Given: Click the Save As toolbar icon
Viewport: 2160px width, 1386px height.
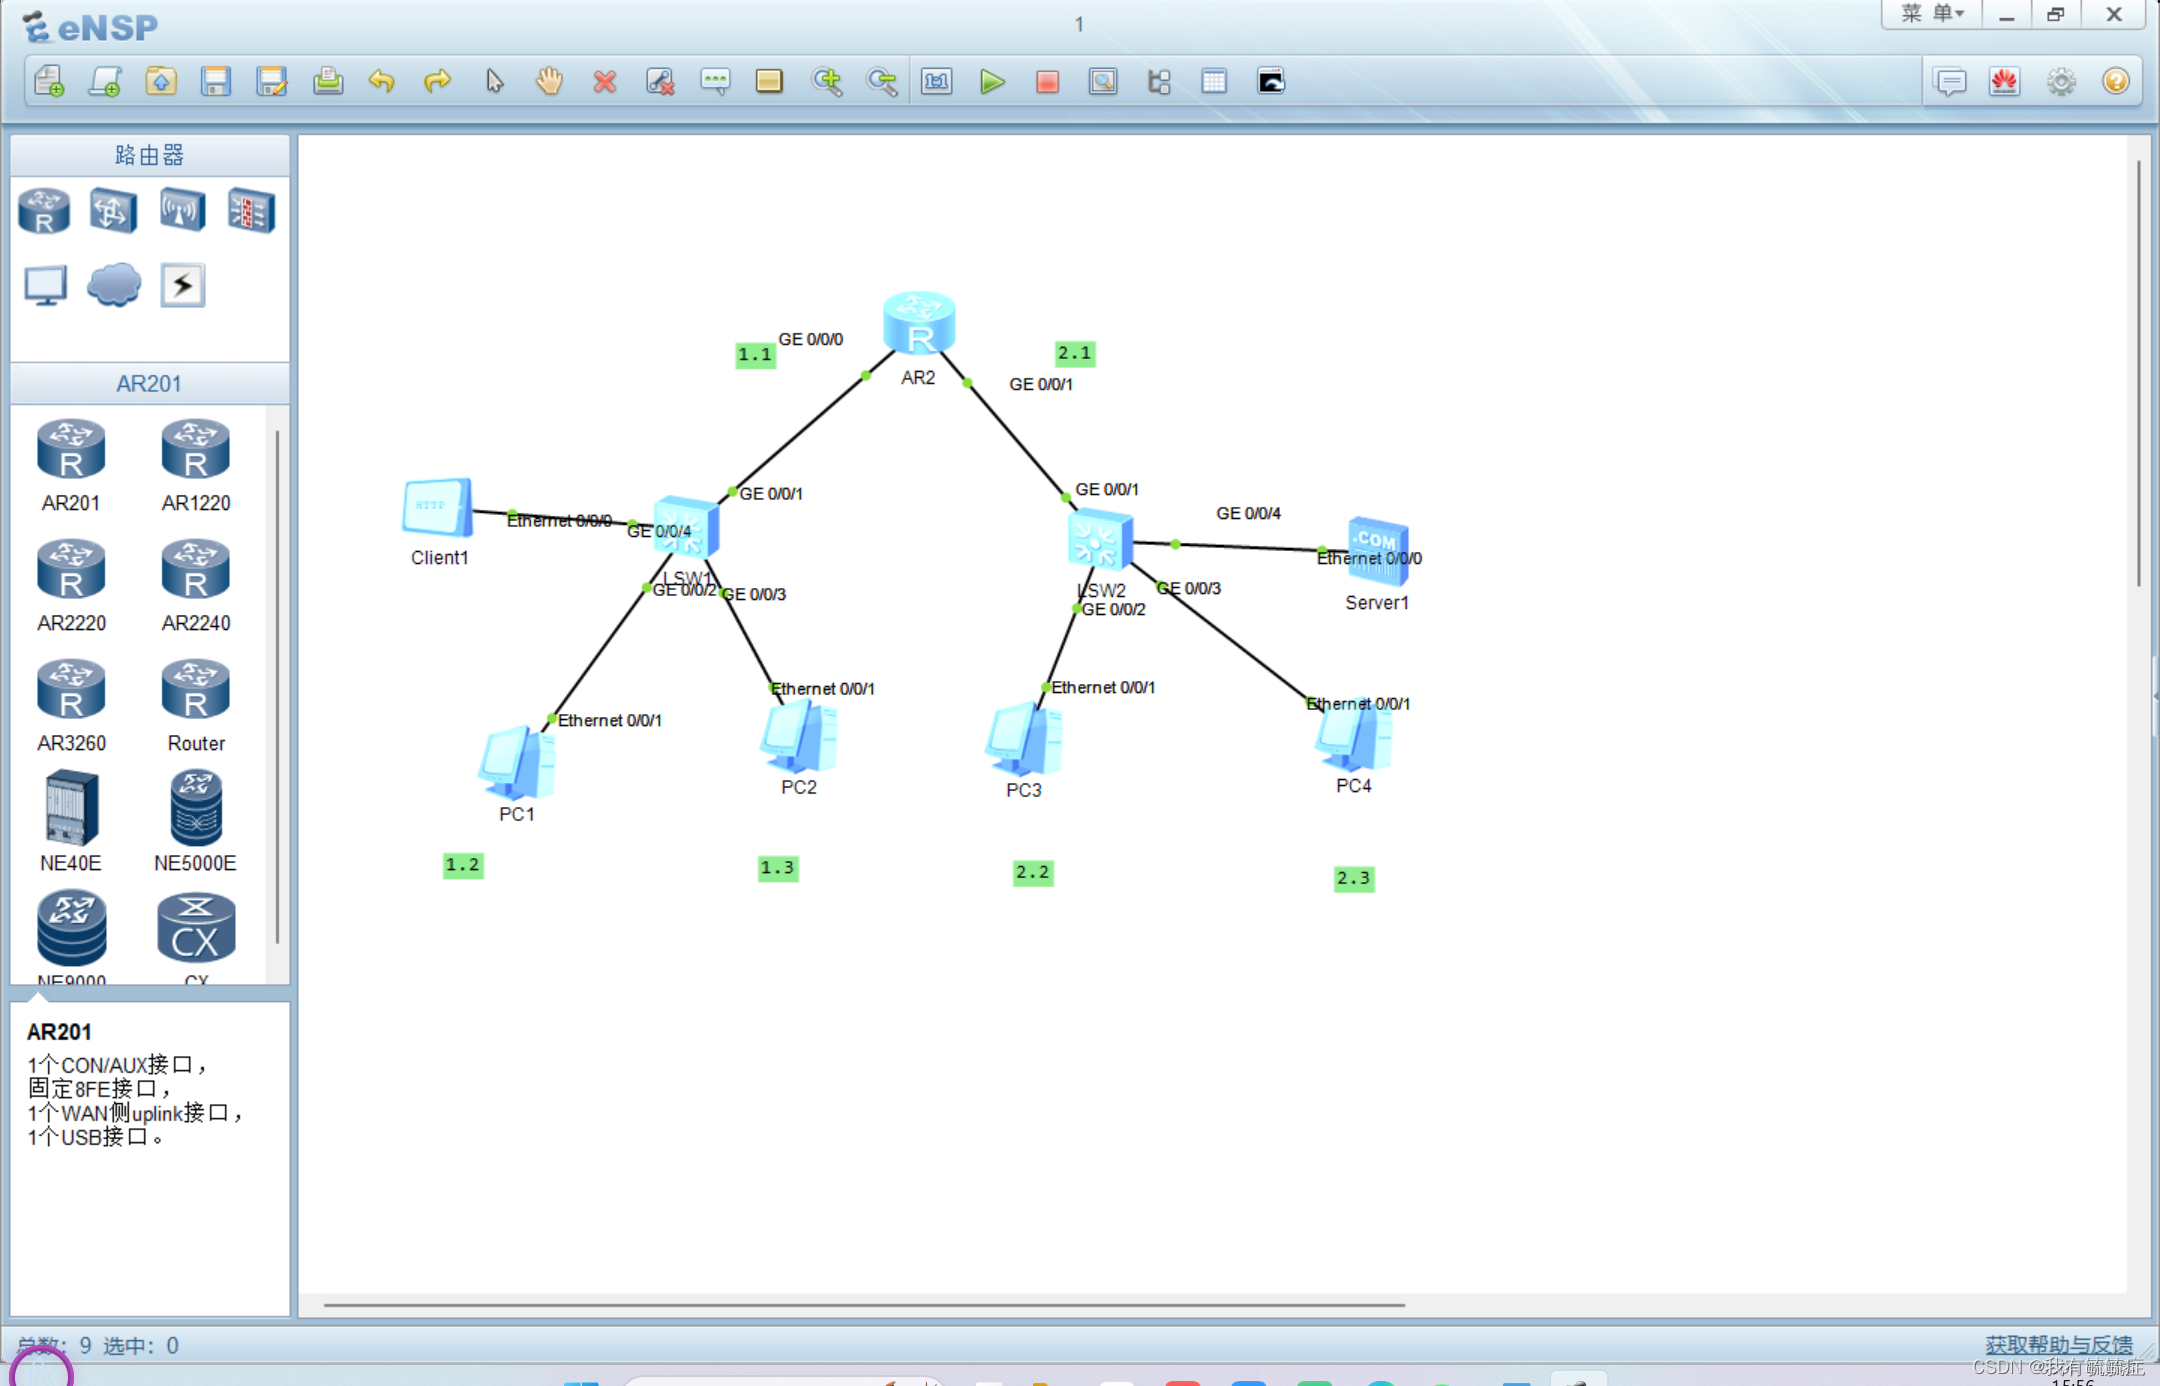Looking at the screenshot, I should 271,81.
